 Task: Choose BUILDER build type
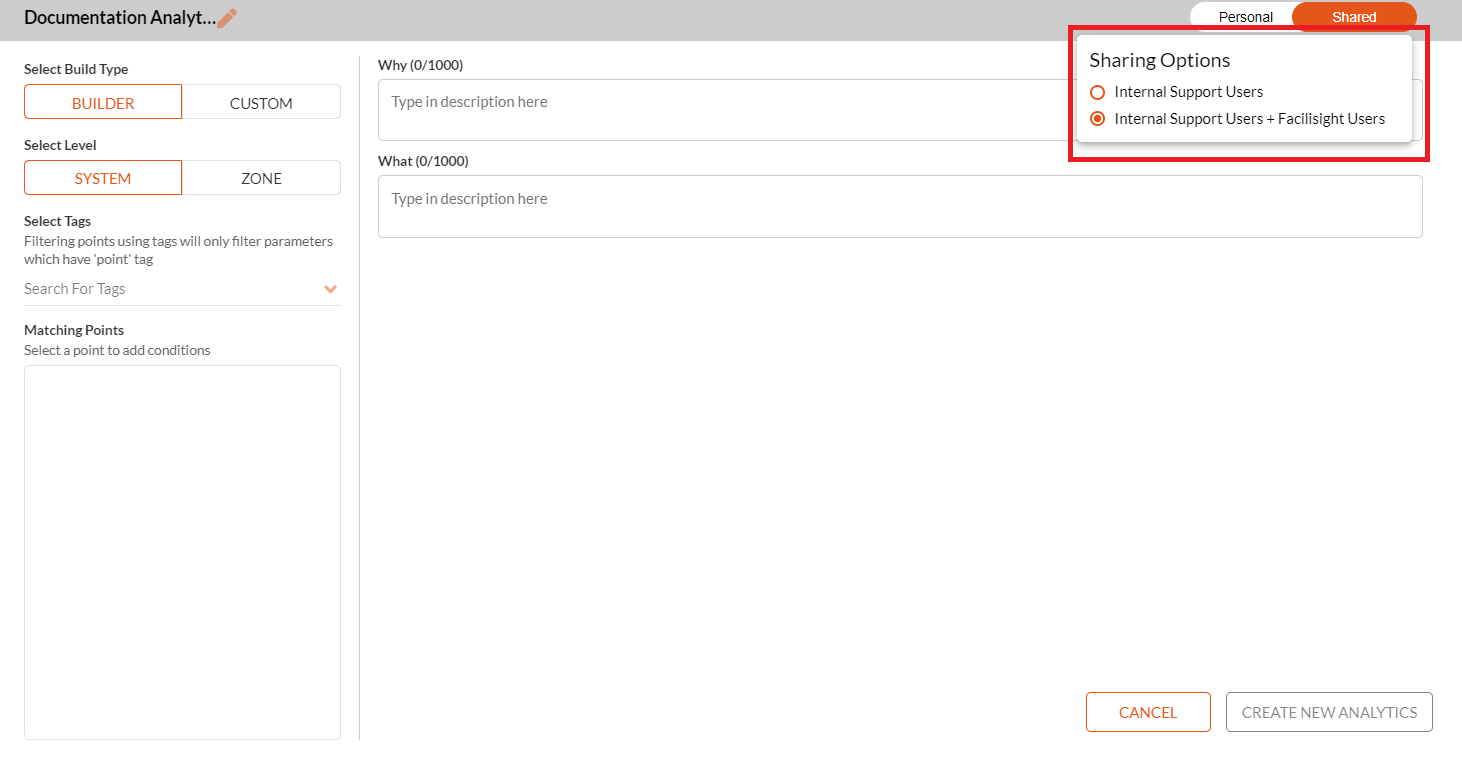click(x=103, y=103)
